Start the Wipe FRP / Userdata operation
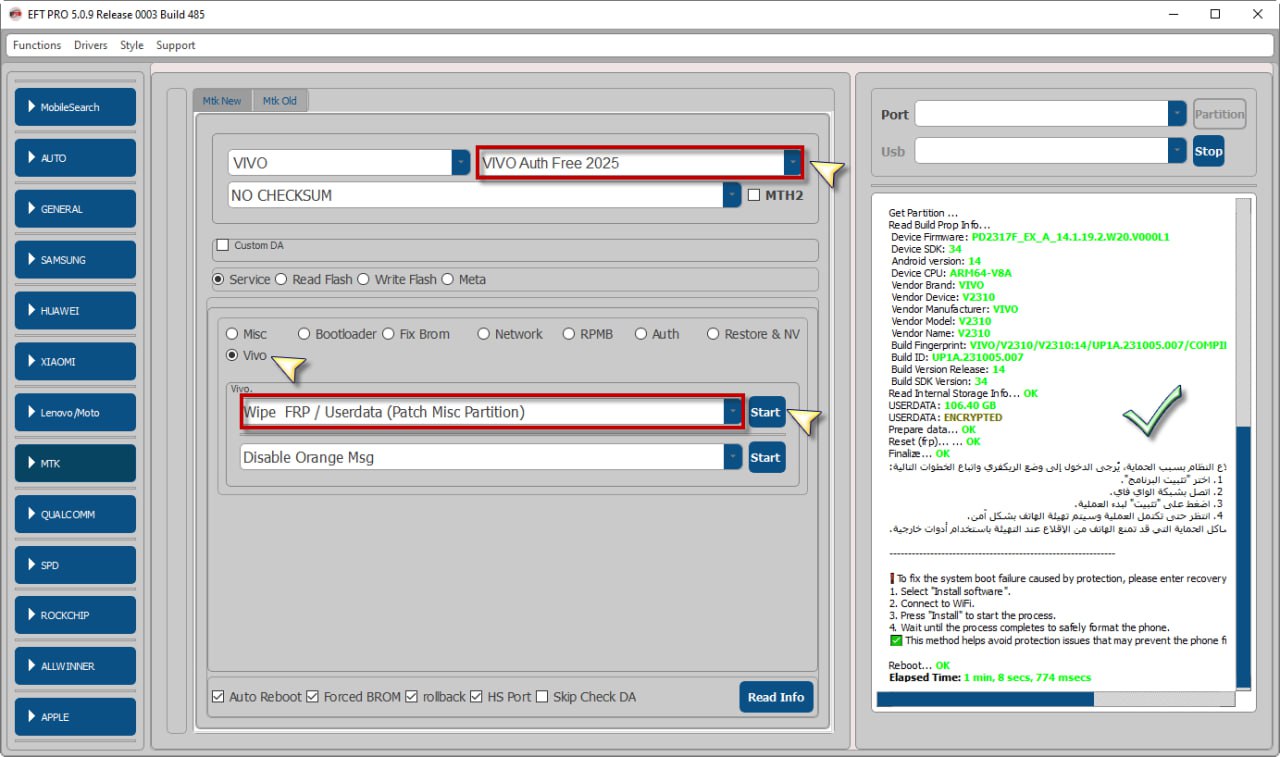 point(766,412)
